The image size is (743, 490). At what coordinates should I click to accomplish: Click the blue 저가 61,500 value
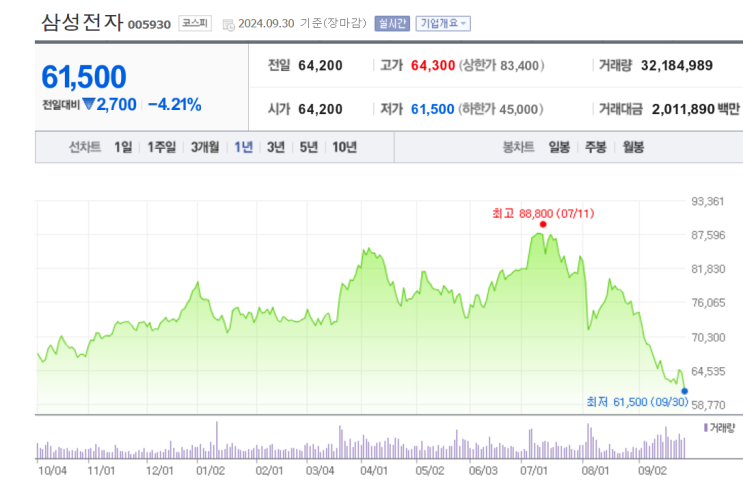pyautogui.click(x=433, y=109)
